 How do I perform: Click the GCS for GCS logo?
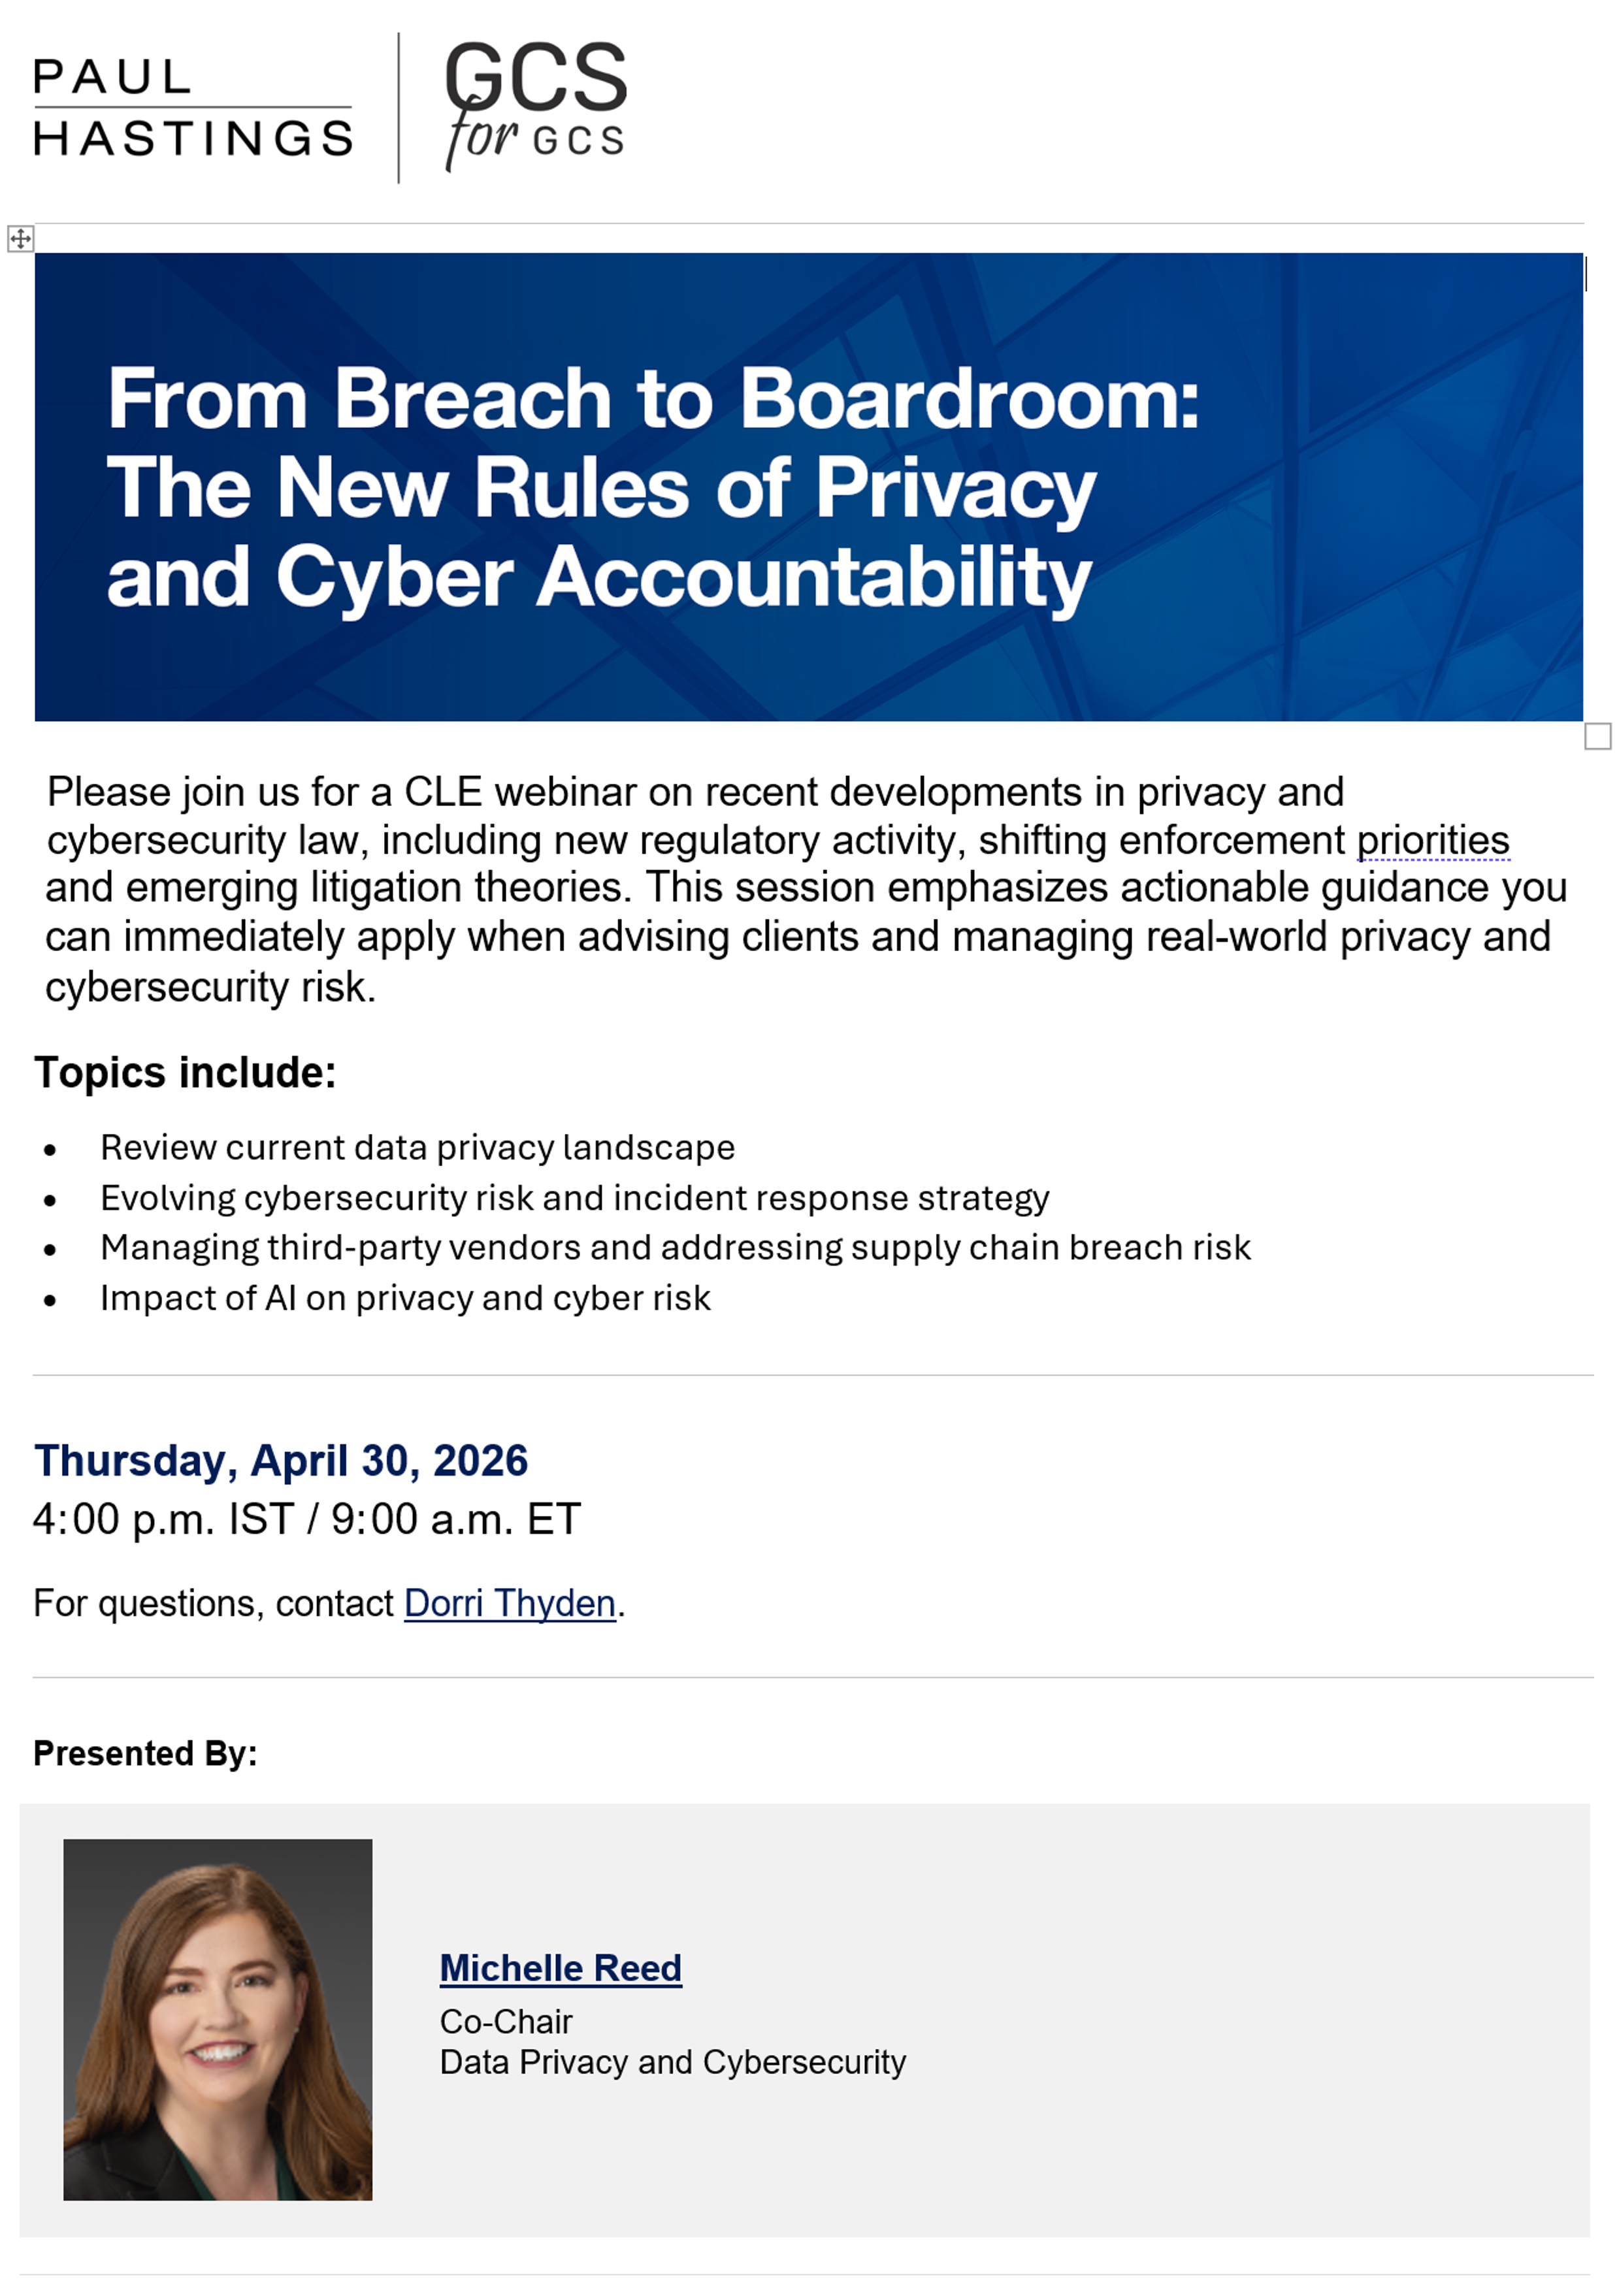click(535, 106)
